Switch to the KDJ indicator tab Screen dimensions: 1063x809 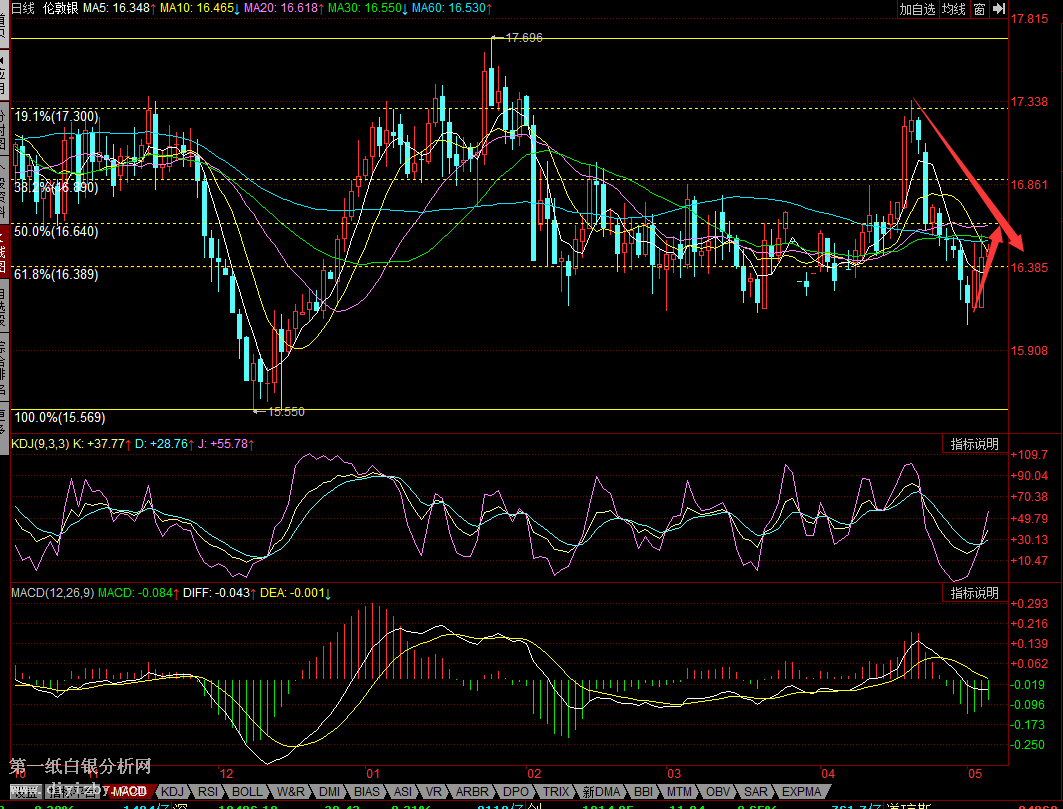[174, 791]
